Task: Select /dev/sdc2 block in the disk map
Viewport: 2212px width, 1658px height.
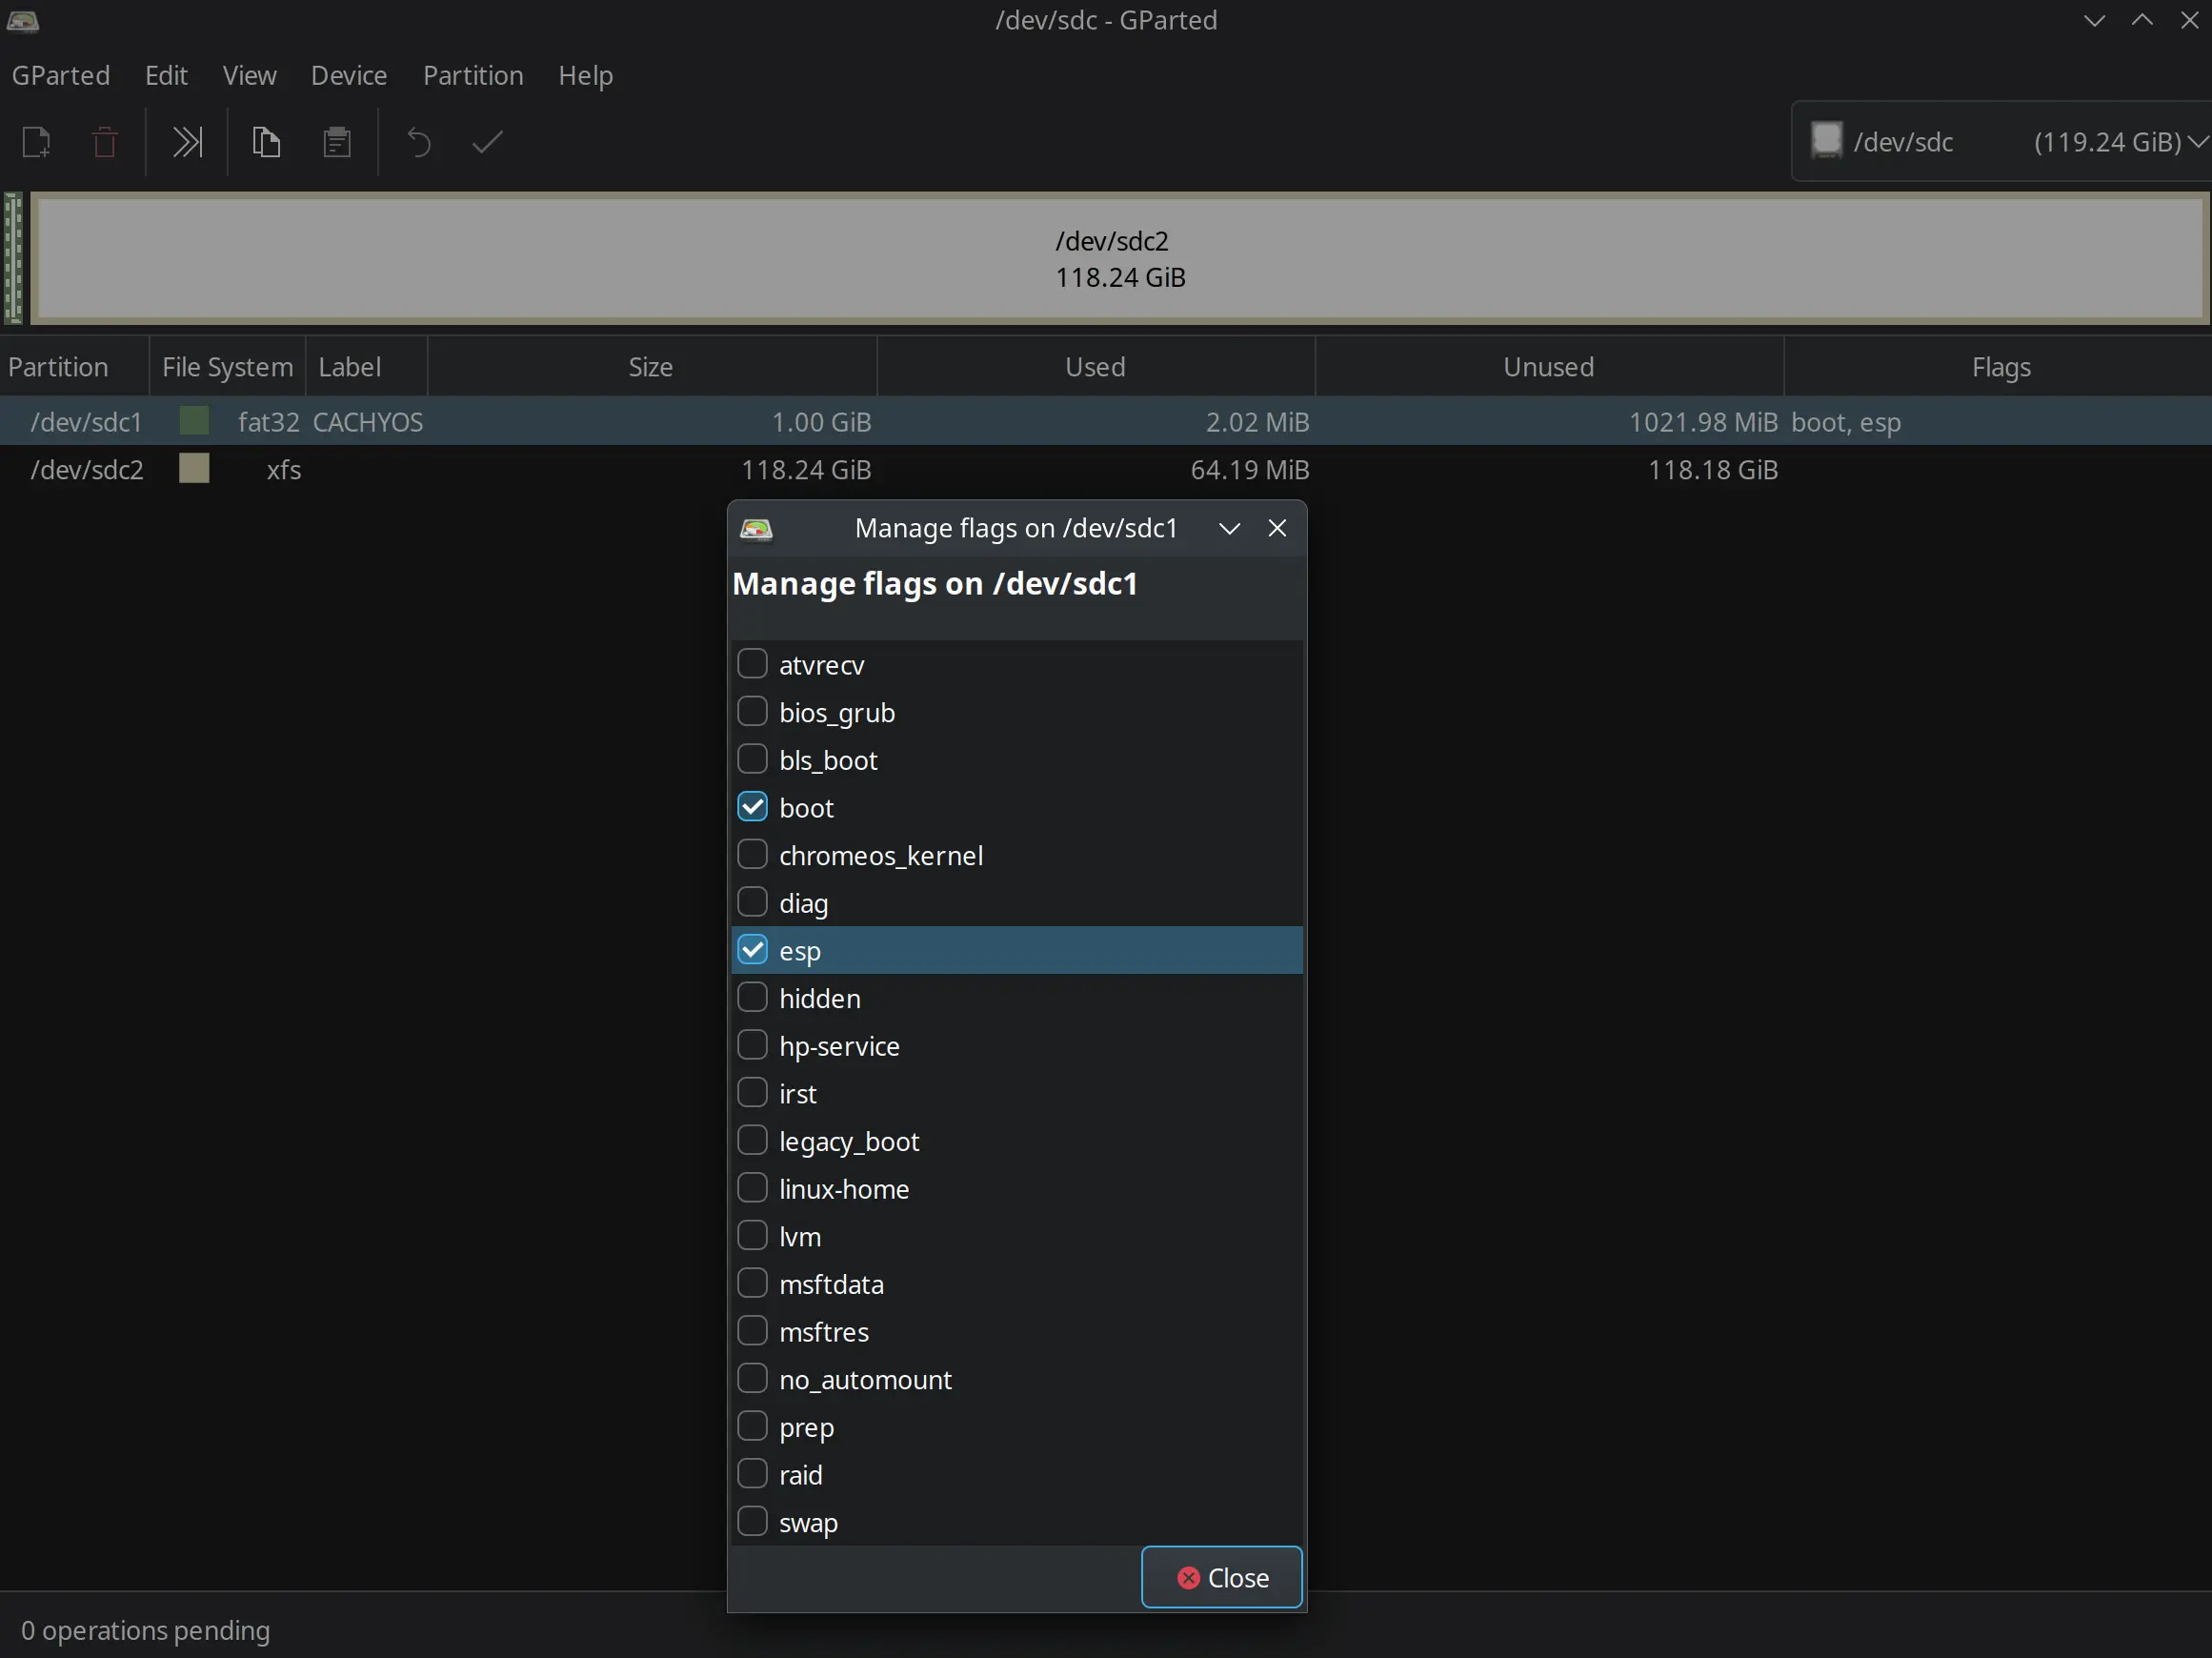Action: coord(1120,258)
